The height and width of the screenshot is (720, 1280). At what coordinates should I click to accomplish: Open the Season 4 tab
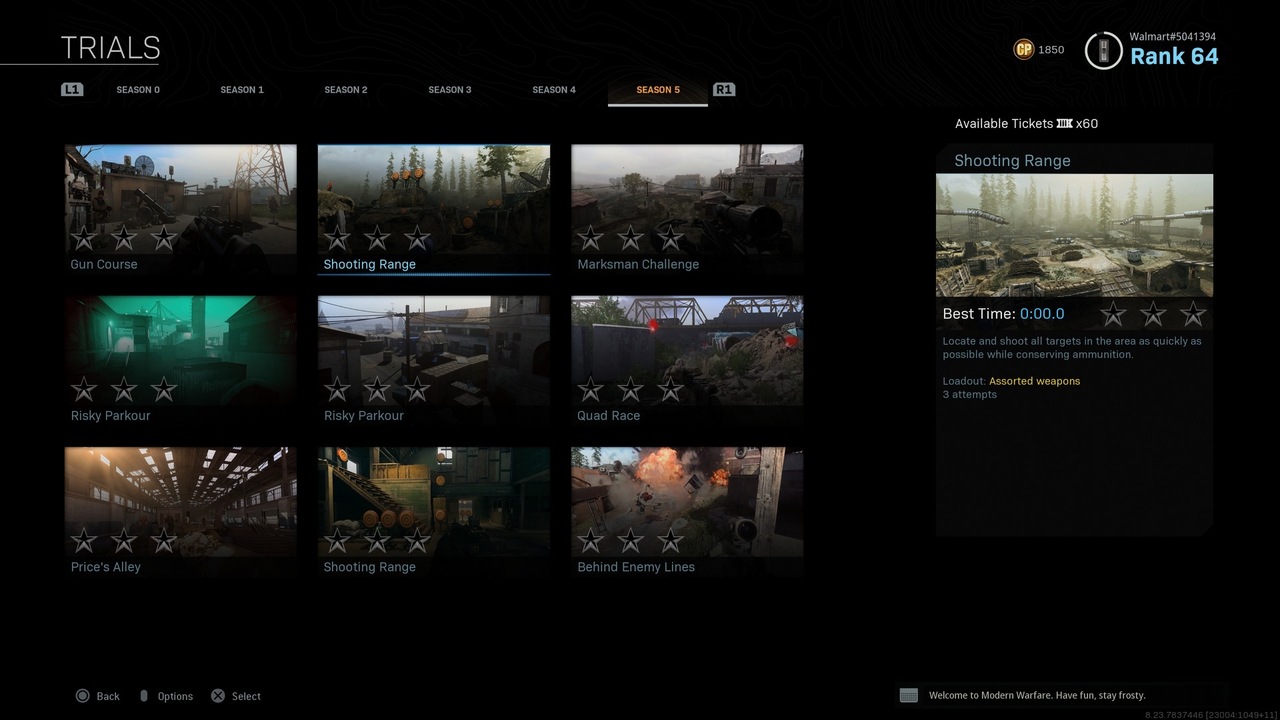click(x=554, y=90)
